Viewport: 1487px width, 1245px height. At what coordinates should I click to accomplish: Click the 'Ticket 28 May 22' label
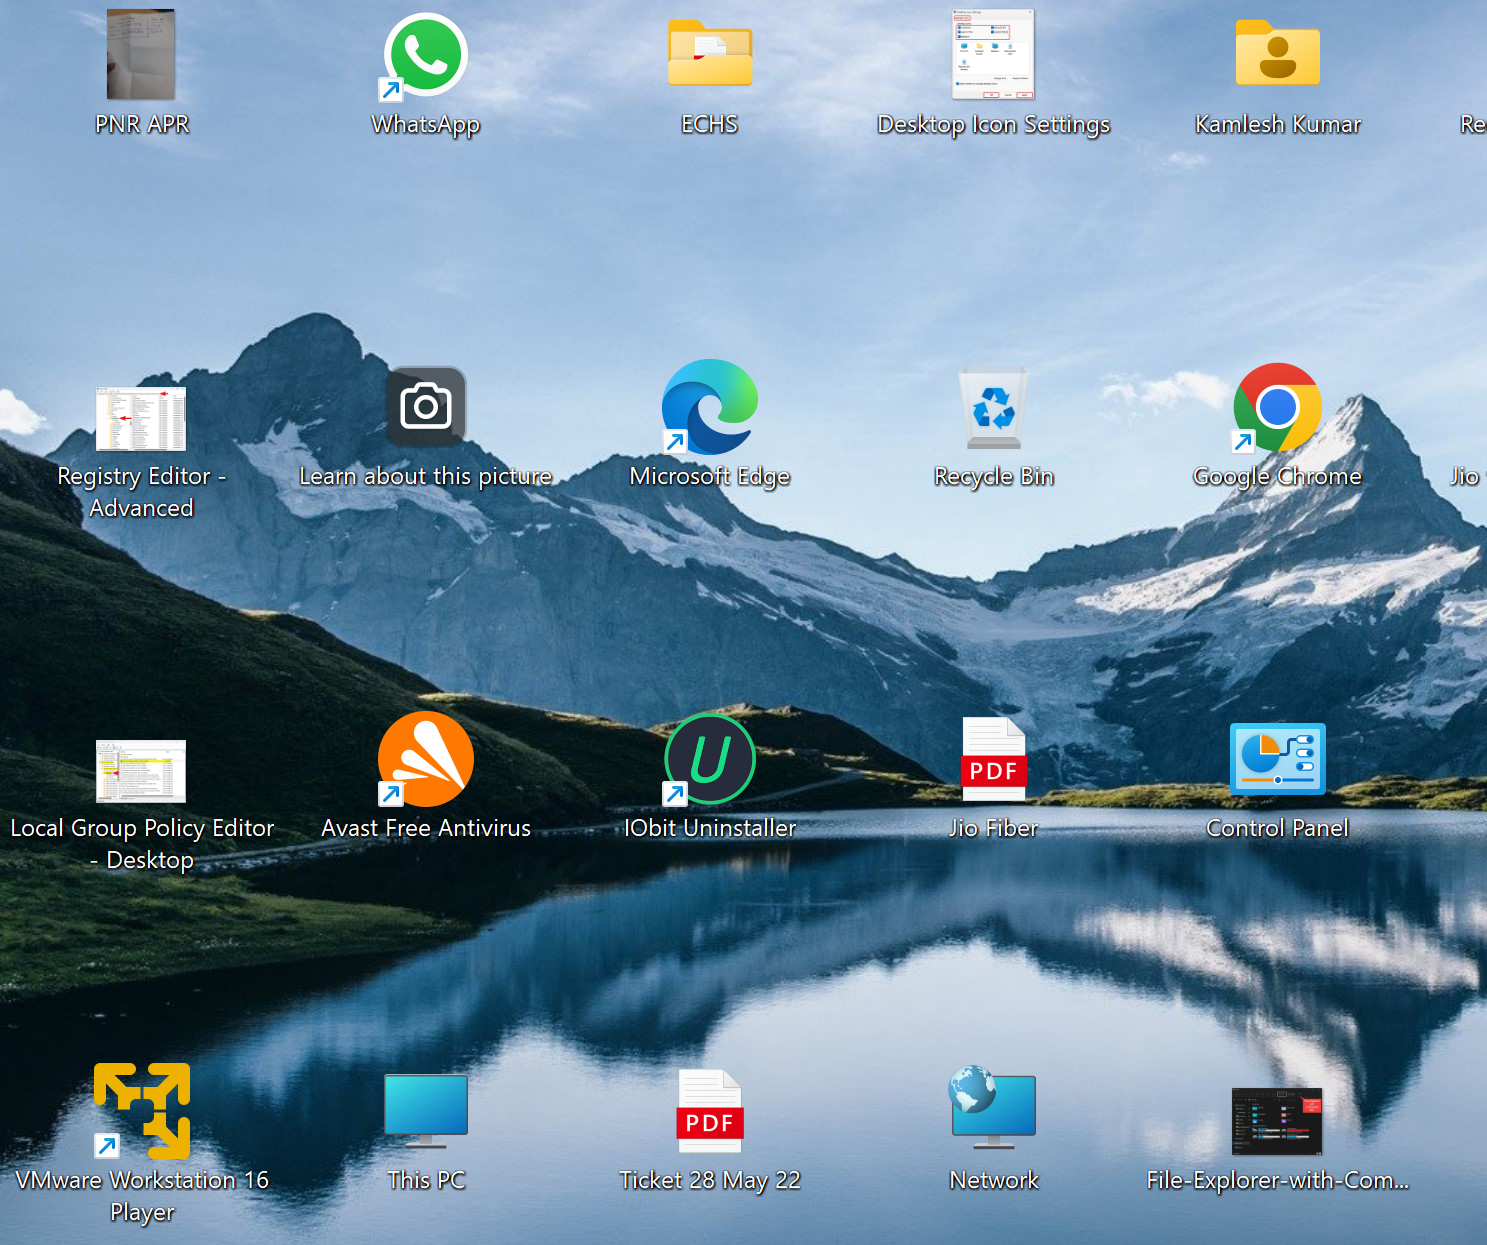(x=710, y=1181)
